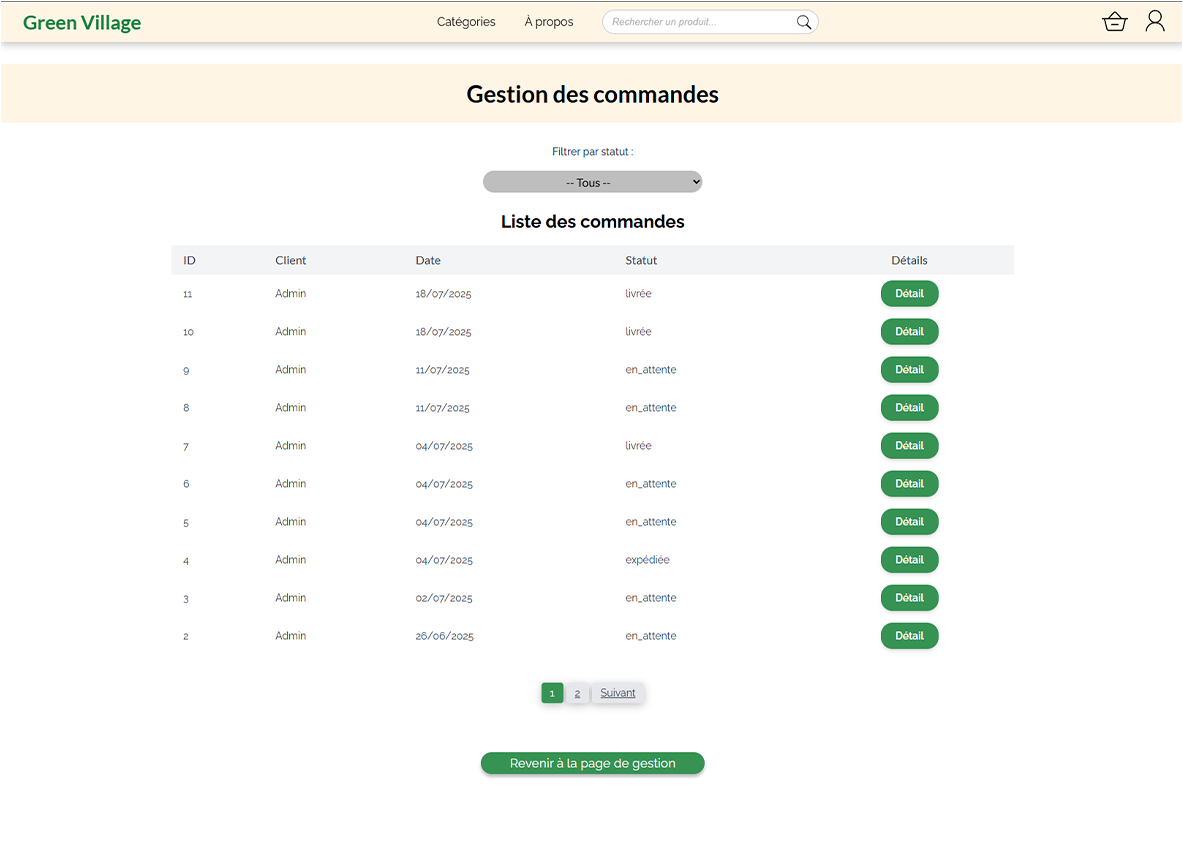Expand the status filter dropdown
1183x856 pixels.
tap(592, 182)
